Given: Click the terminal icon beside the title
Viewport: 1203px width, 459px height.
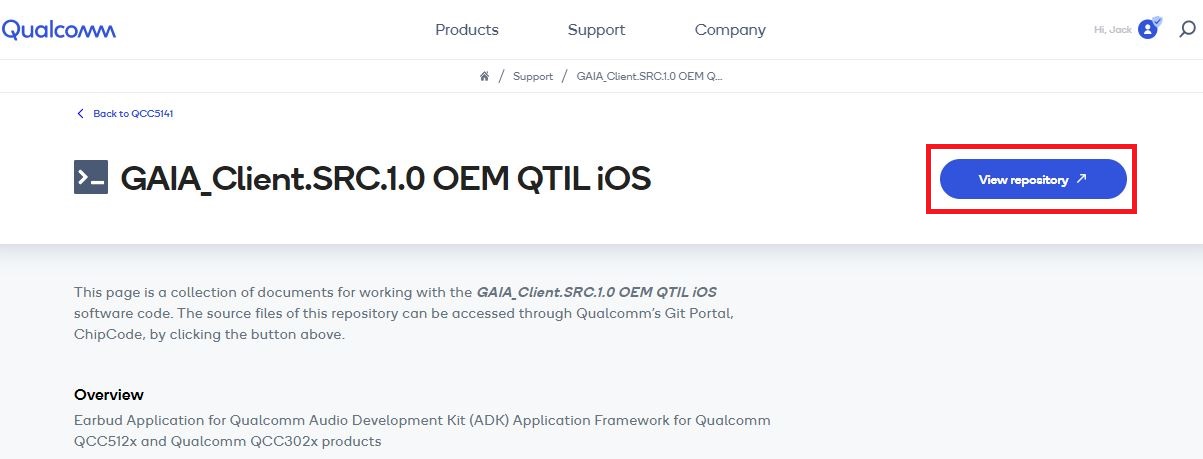Looking at the screenshot, I should [91, 177].
